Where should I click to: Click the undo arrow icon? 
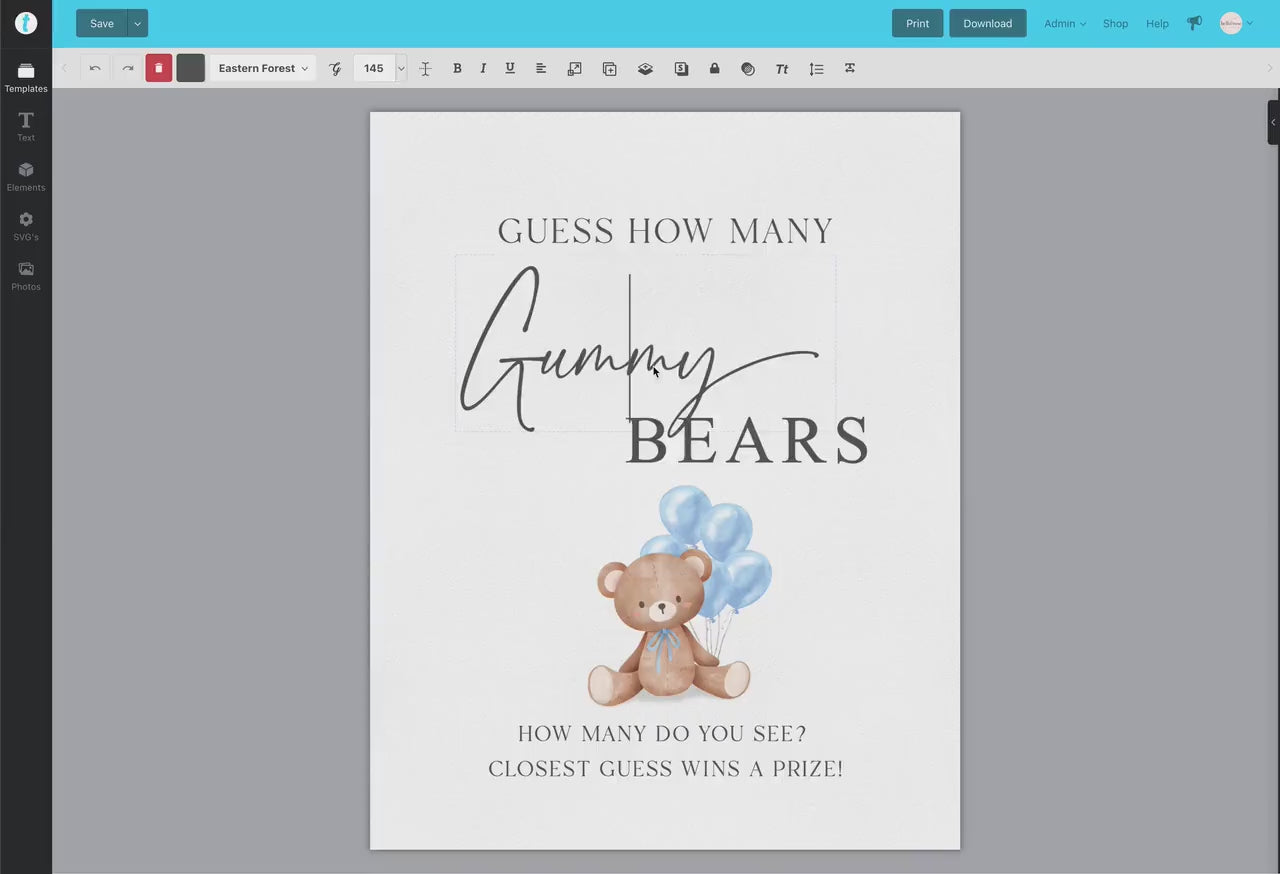95,68
